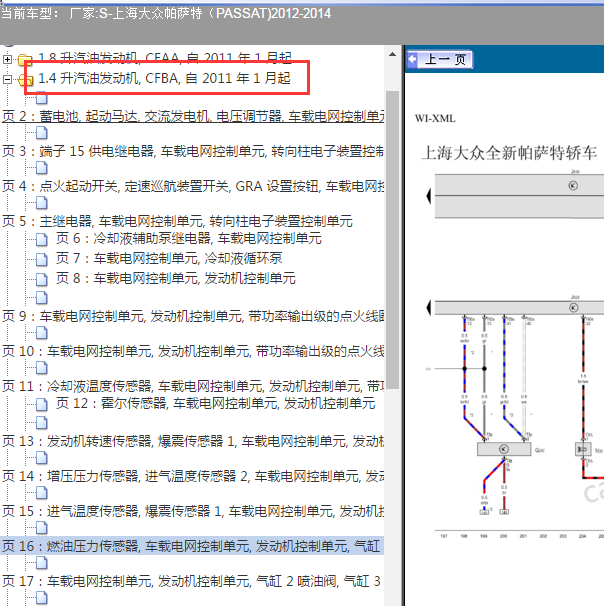Open 页 14 增压压力传感器 entry
Image resolution: width=604 pixels, height=606 pixels.
click(193, 476)
